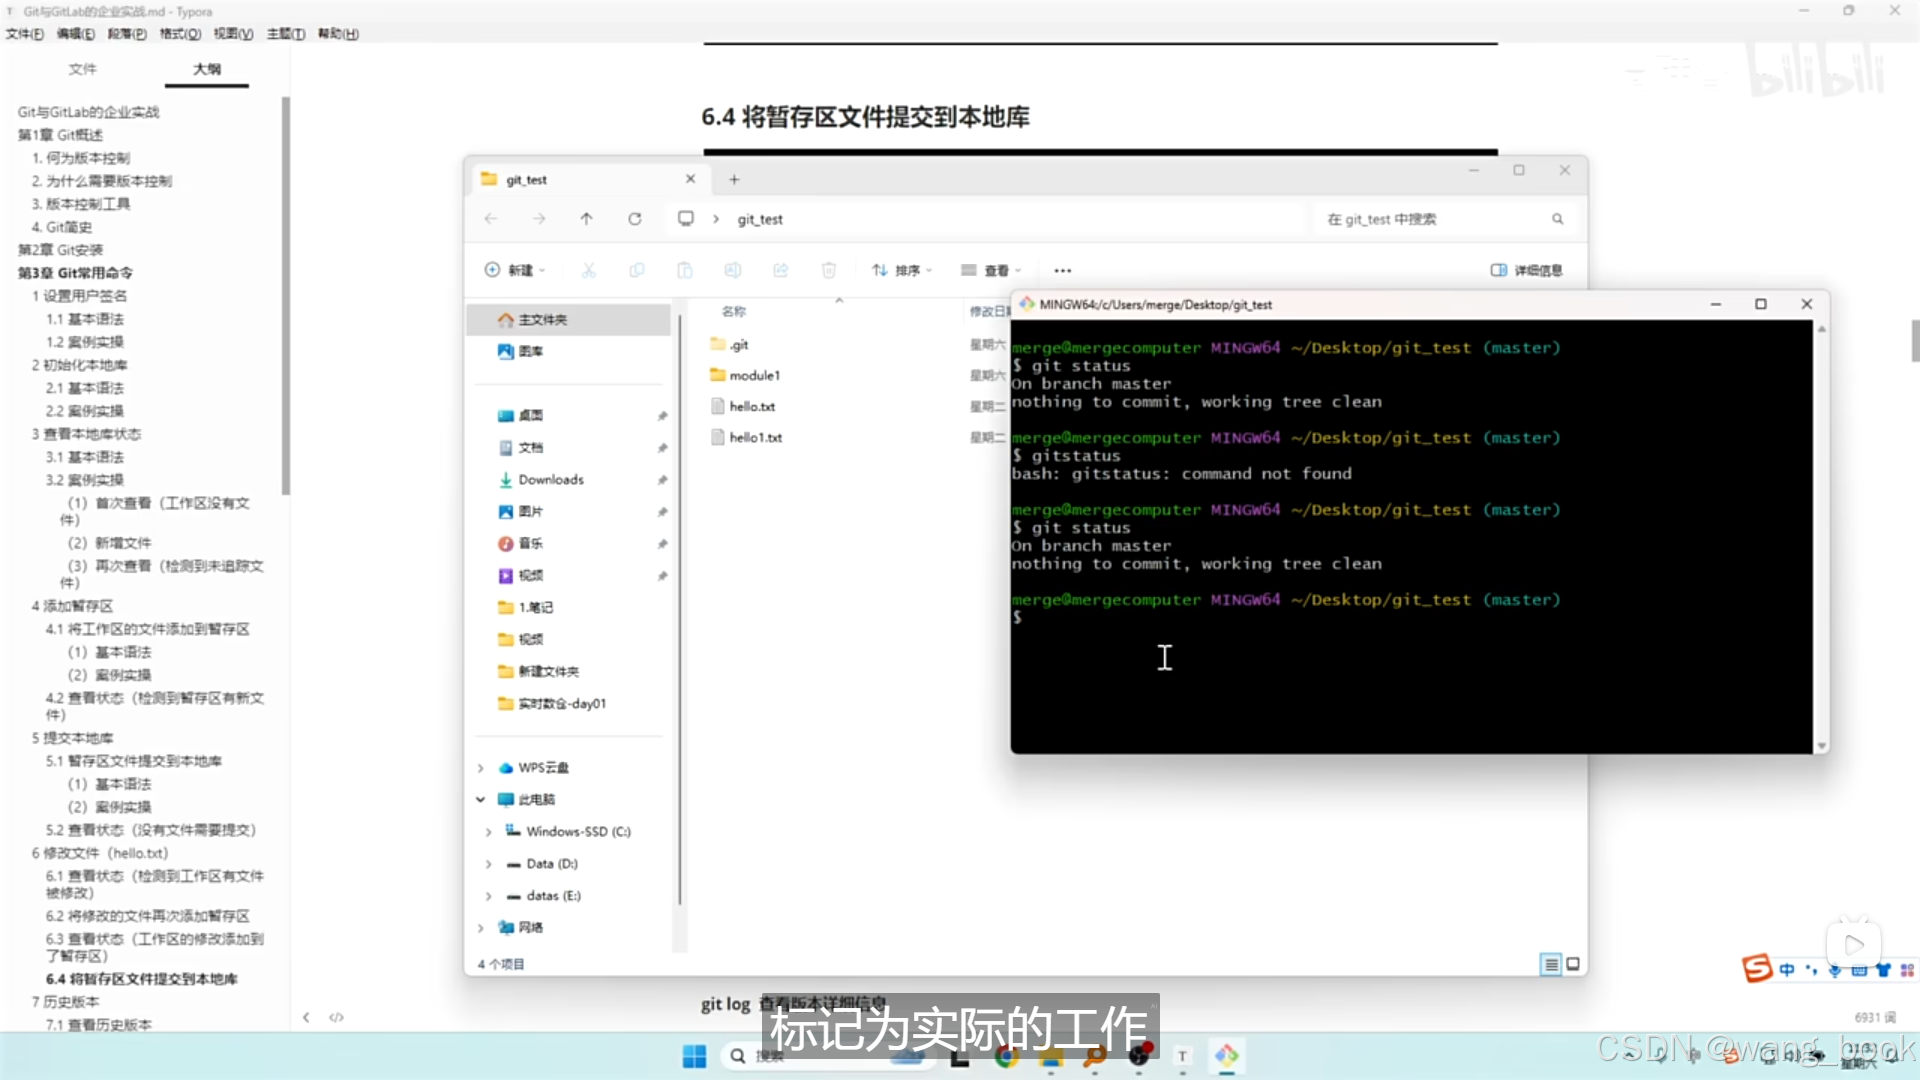Open the Windows Start menu

[x=694, y=1056]
